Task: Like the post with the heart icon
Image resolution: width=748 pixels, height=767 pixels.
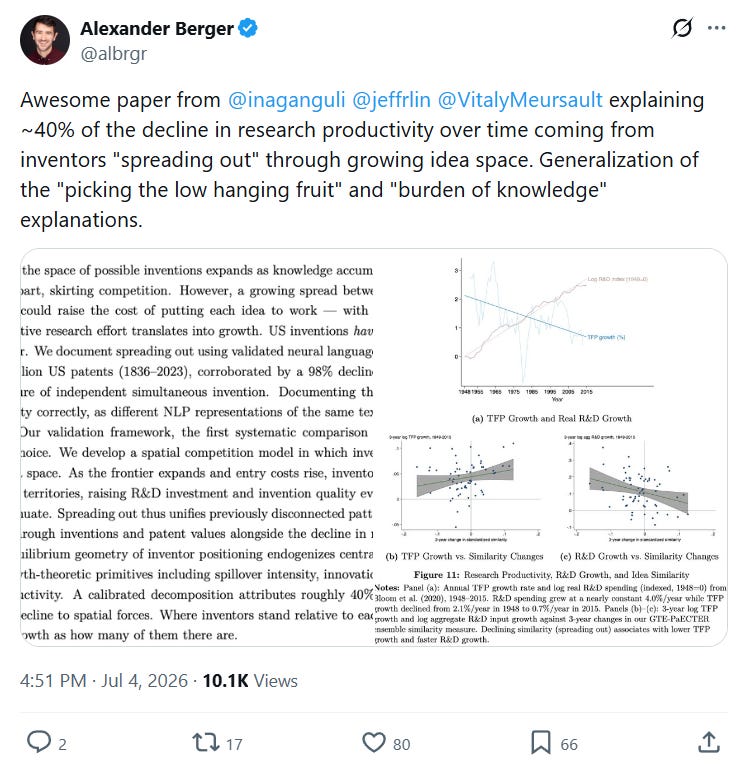Action: 374,742
